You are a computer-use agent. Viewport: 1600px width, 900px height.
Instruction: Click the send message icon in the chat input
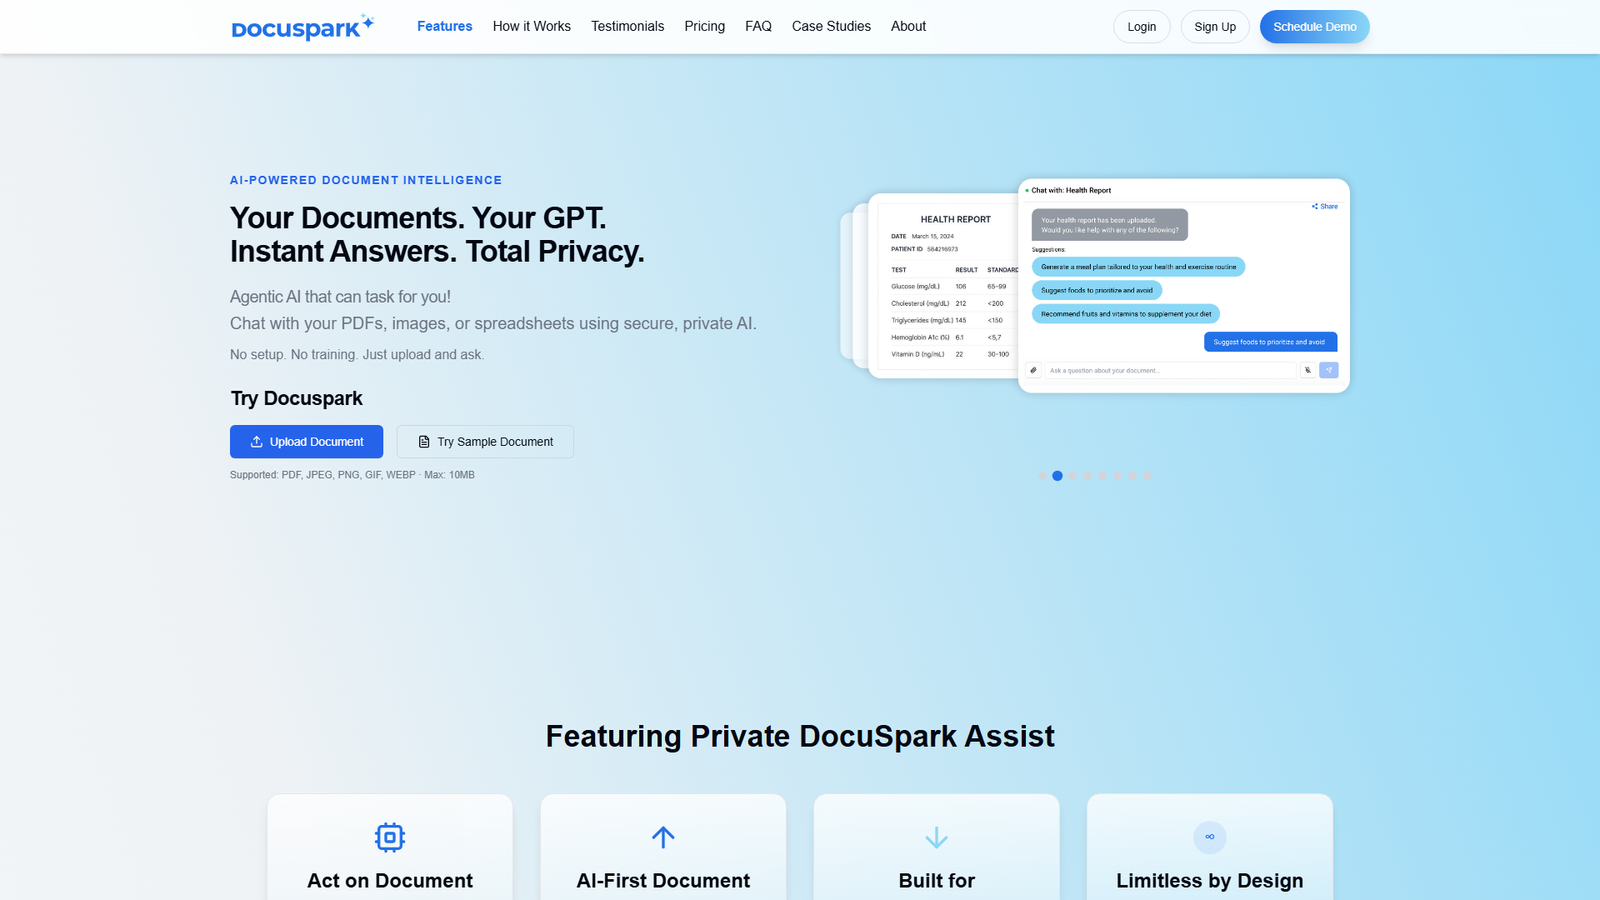(1328, 370)
